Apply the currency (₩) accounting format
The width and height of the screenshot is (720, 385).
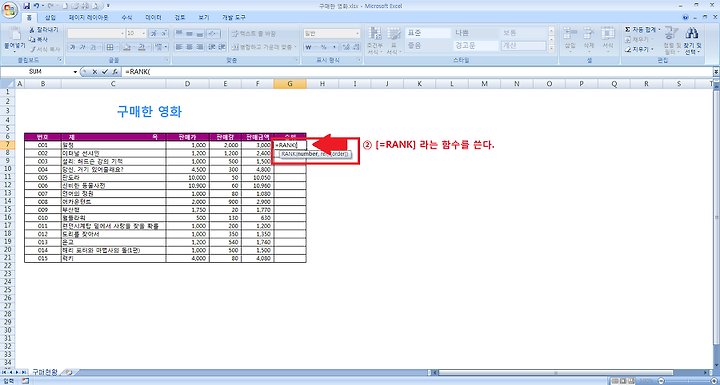pyautogui.click(x=309, y=47)
